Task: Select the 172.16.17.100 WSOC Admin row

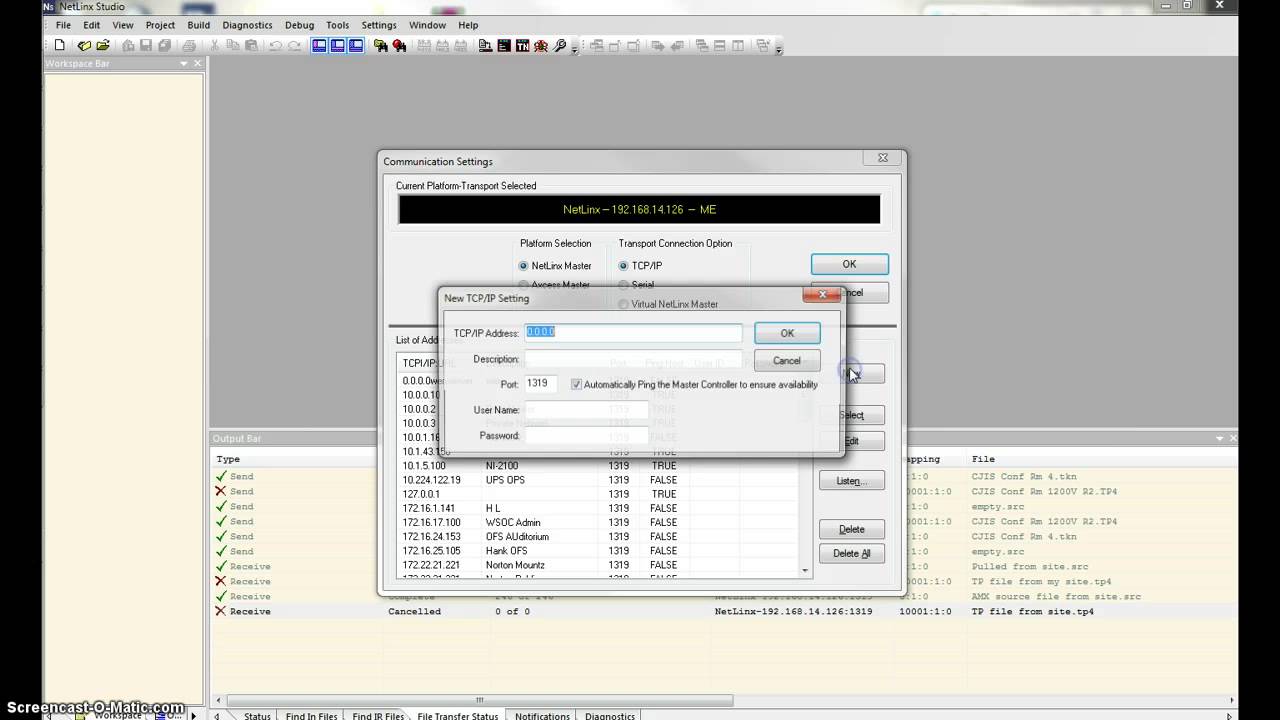Action: point(597,522)
